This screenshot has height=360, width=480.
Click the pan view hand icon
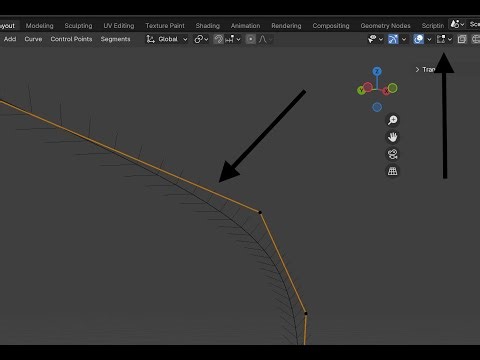point(393,137)
